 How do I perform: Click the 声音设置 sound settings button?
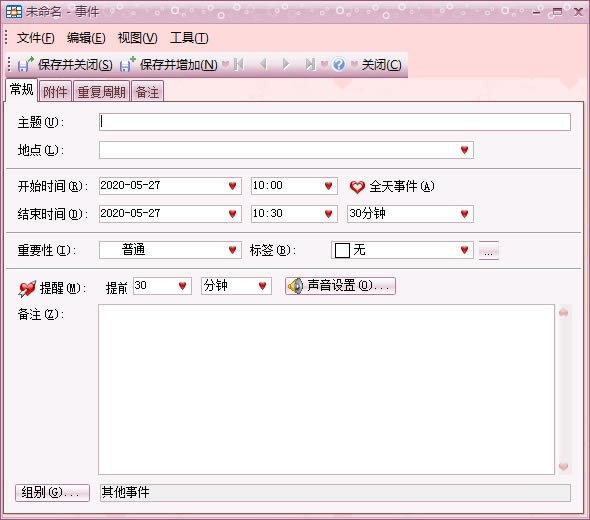pos(340,286)
